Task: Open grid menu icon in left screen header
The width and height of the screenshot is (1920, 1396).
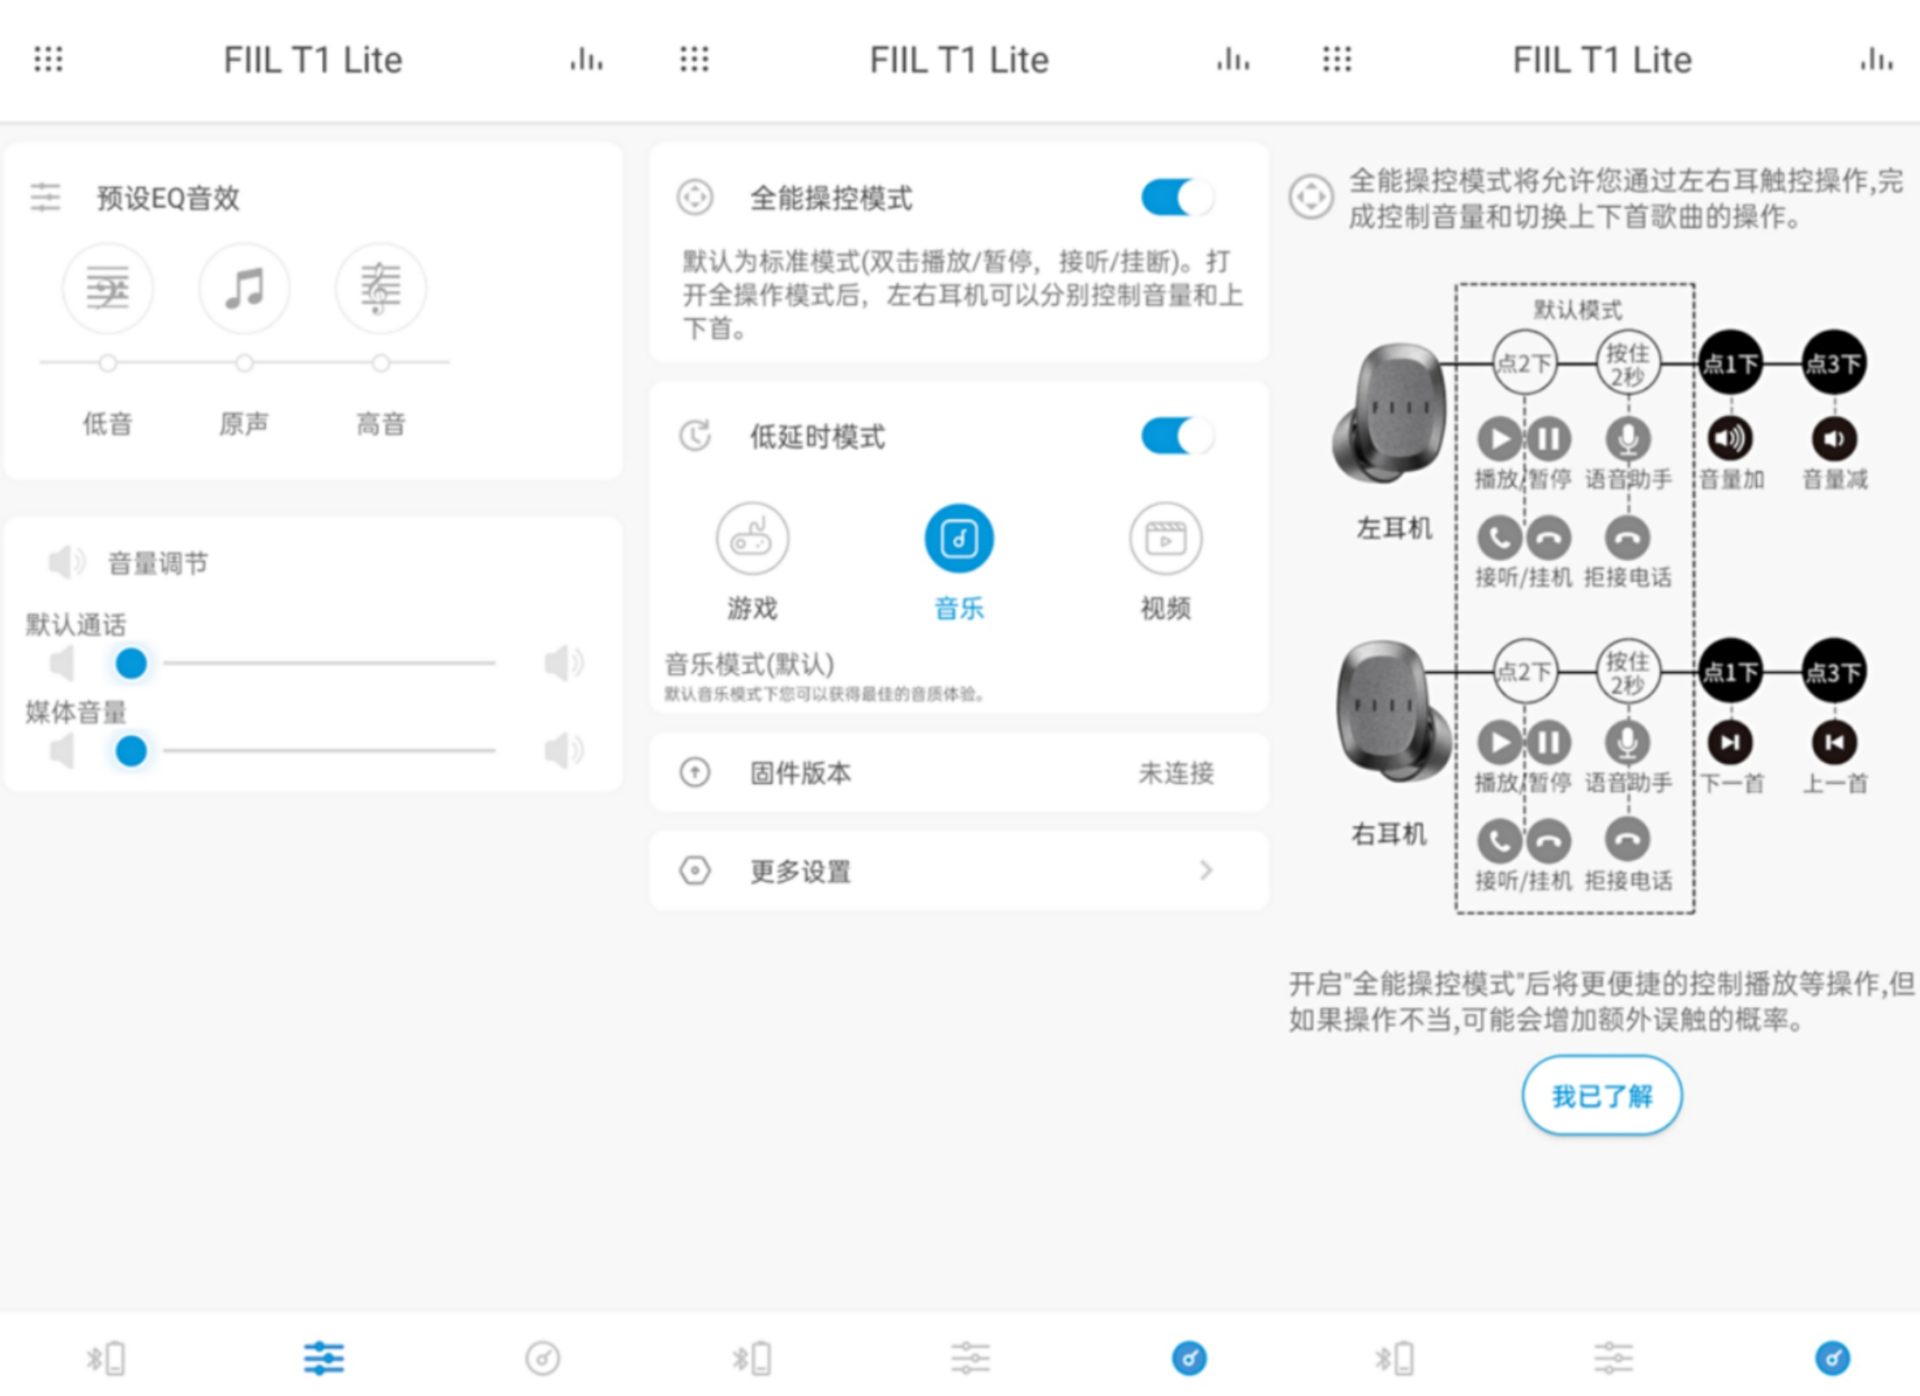Action: click(x=48, y=59)
